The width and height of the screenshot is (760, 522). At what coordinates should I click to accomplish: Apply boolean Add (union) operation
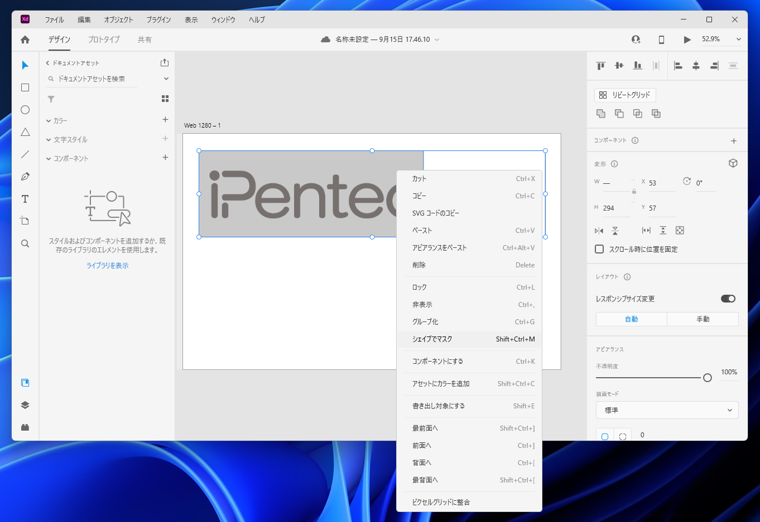pyautogui.click(x=601, y=113)
